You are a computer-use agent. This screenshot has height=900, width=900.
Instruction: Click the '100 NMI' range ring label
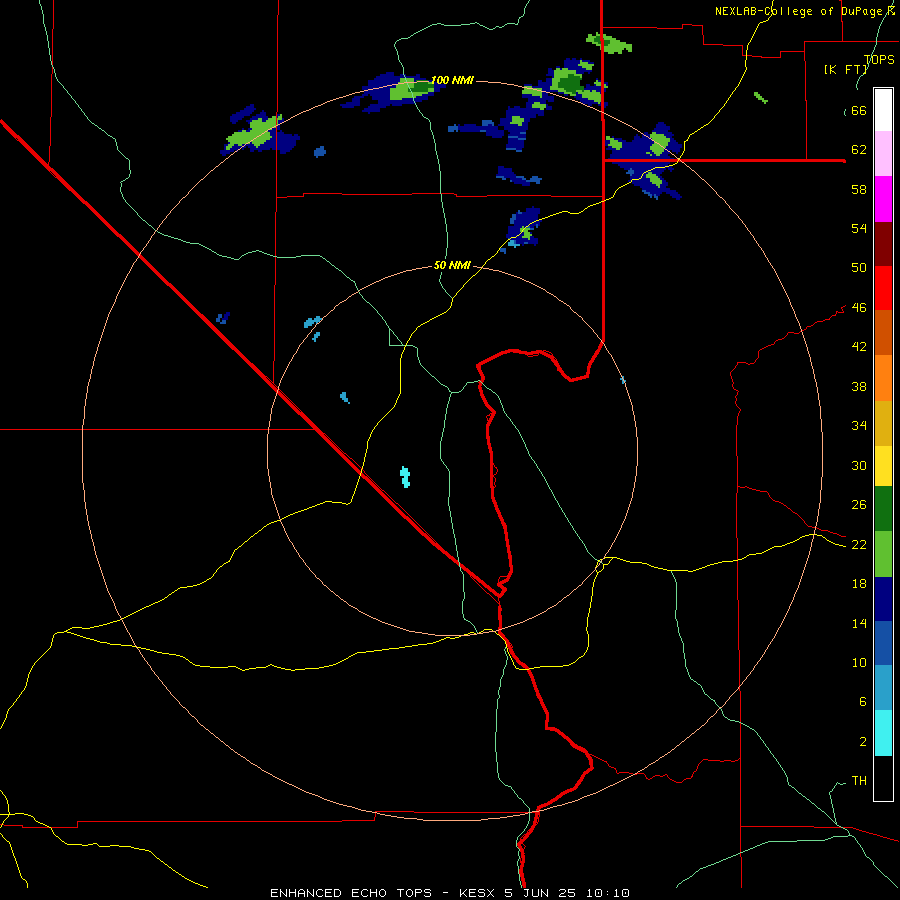tap(452, 80)
